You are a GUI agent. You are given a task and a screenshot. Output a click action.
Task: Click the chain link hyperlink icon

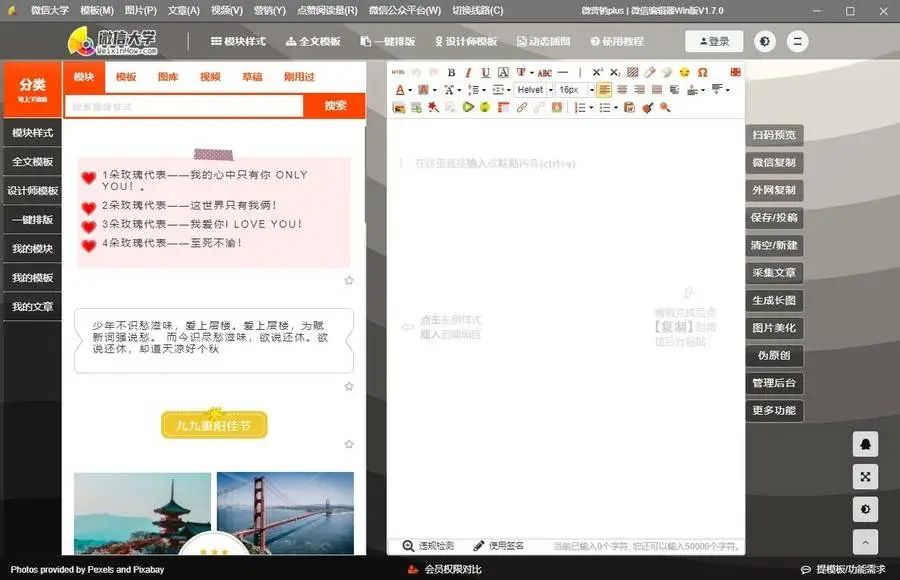click(x=521, y=107)
